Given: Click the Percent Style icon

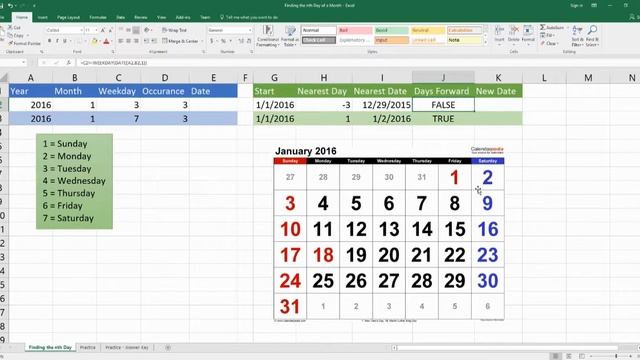Looking at the screenshot, I should (x=223, y=41).
